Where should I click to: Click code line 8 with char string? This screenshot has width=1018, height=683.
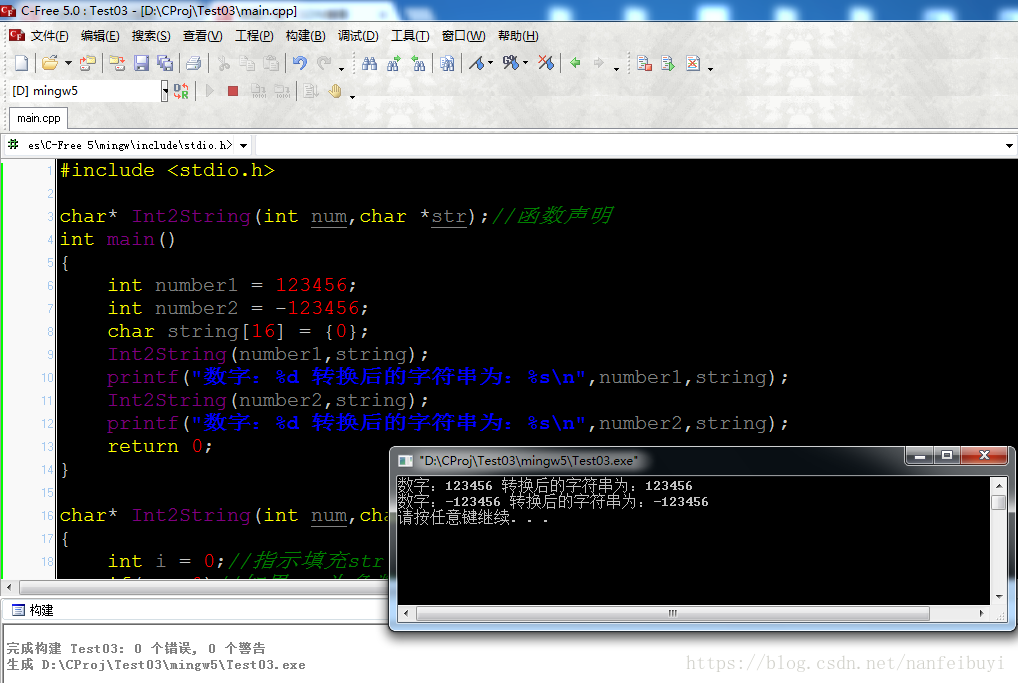(x=238, y=331)
